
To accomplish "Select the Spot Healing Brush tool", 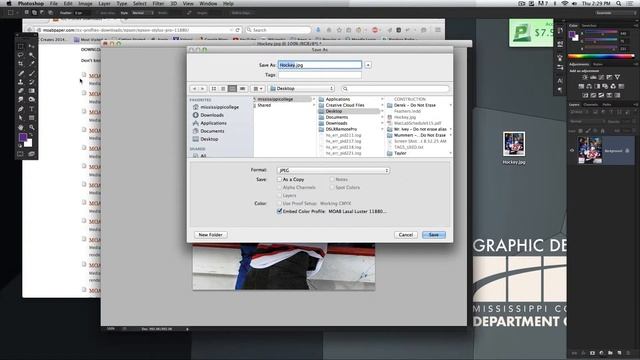I will click(x=21, y=73).
